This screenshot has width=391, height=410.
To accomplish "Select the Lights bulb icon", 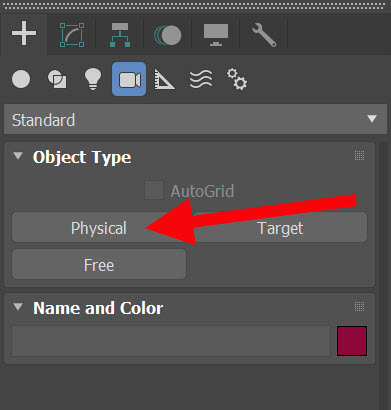I will [93, 79].
